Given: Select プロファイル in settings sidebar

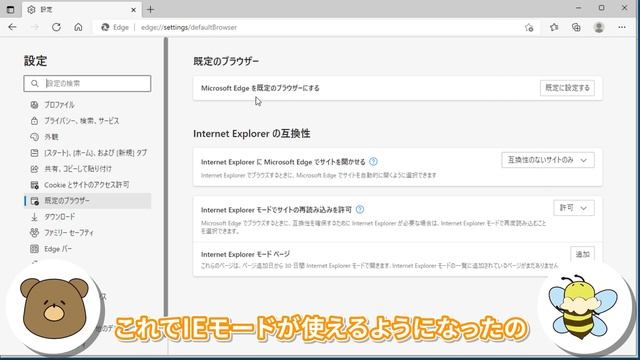Looking at the screenshot, I should [x=87, y=105].
